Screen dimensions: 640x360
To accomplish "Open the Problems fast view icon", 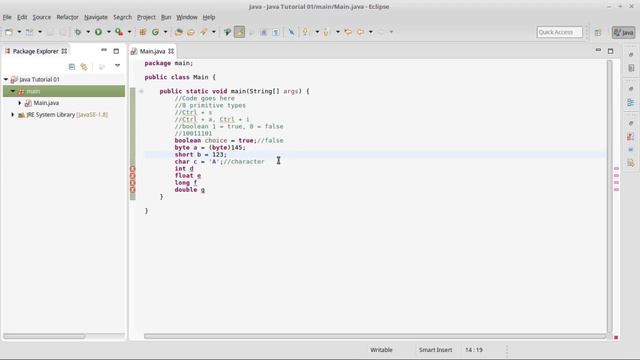I will pyautogui.click(x=631, y=136).
